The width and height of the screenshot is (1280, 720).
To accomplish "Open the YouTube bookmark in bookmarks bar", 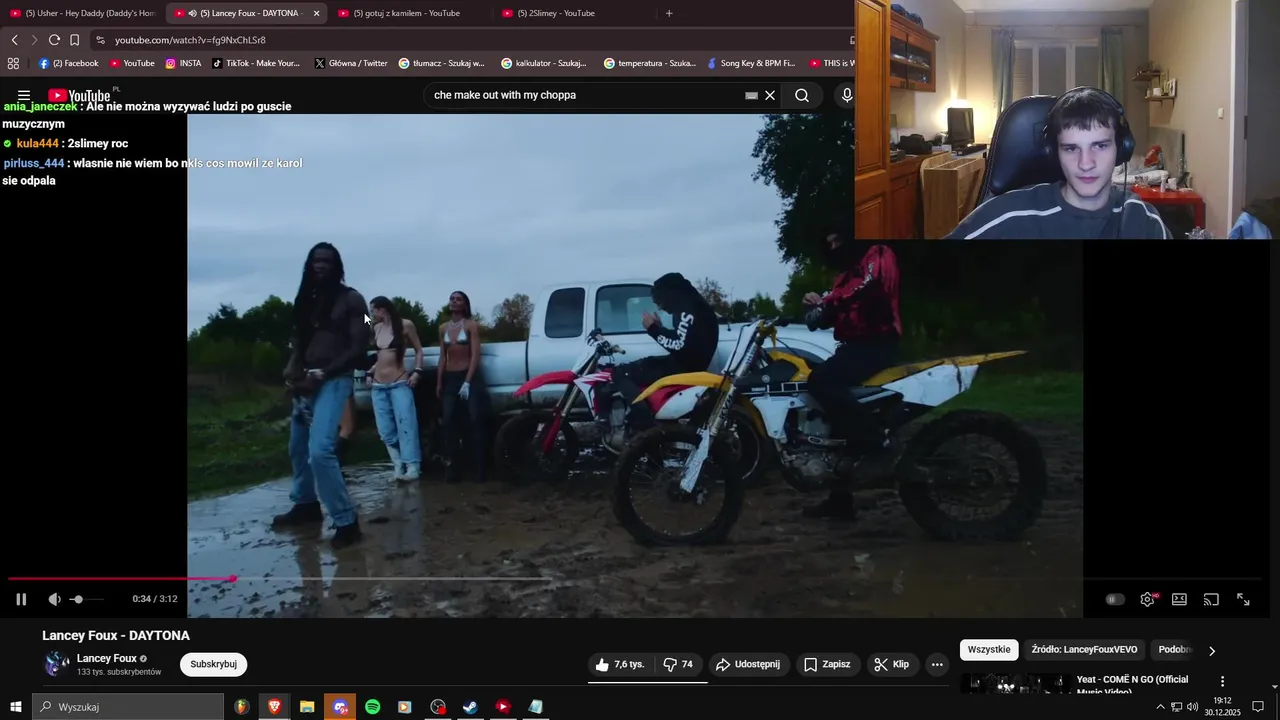I will tap(132, 63).
